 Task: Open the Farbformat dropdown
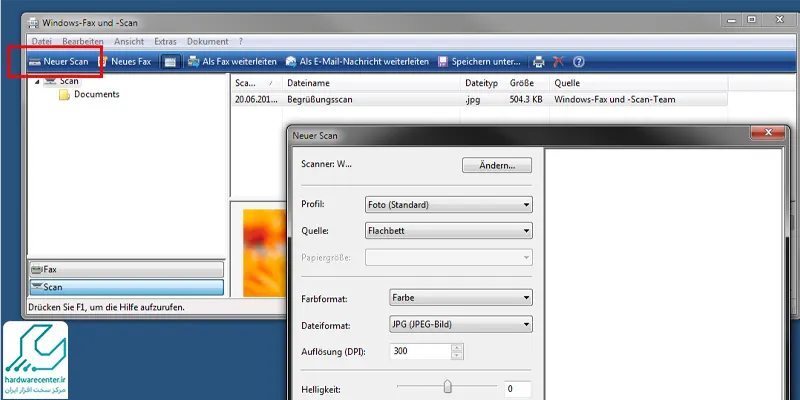pyautogui.click(x=461, y=297)
